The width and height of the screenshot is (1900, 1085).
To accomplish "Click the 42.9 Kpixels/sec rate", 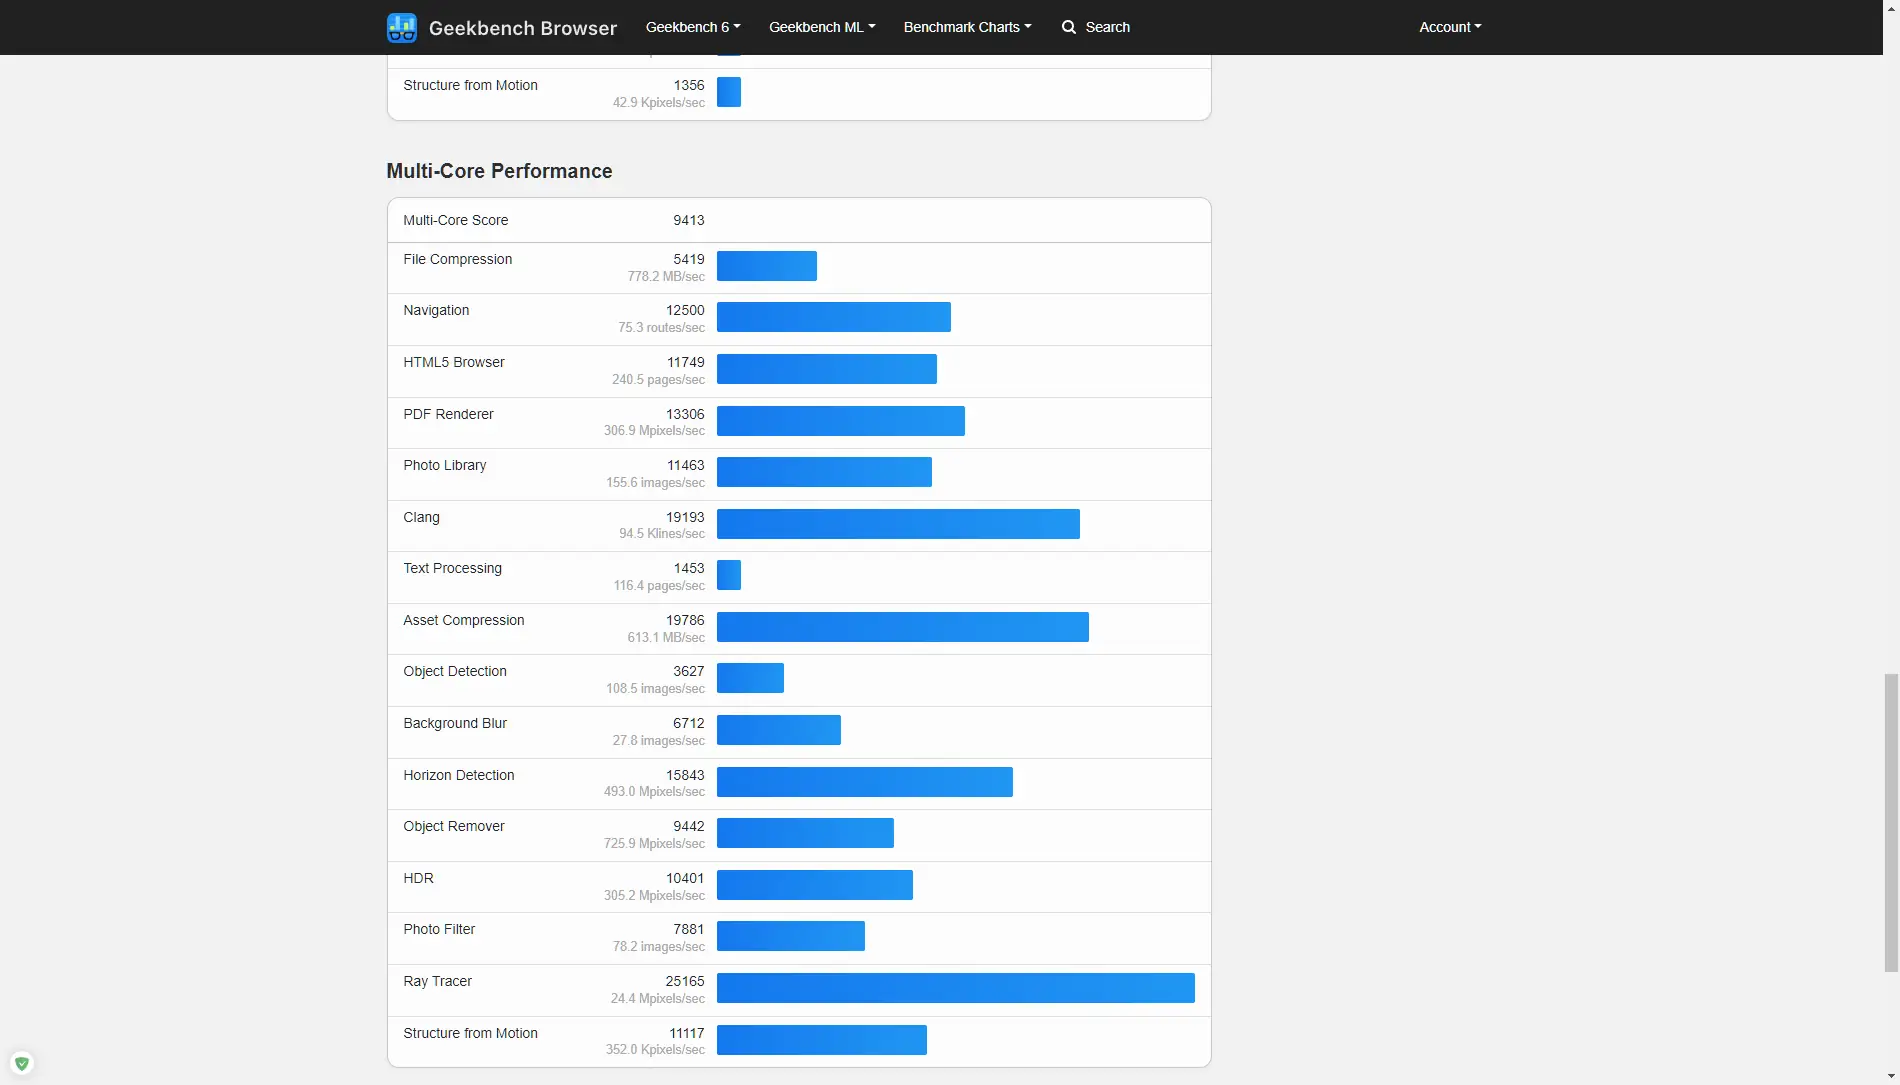I will [659, 103].
